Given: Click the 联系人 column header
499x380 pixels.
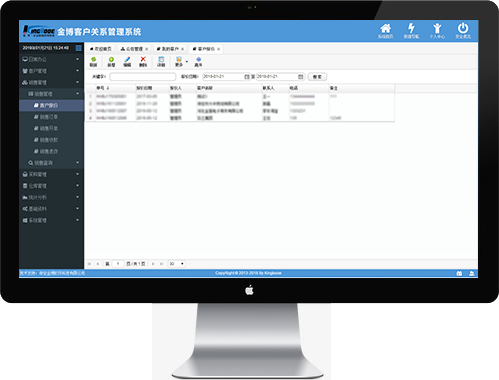Looking at the screenshot, I should click(x=275, y=88).
